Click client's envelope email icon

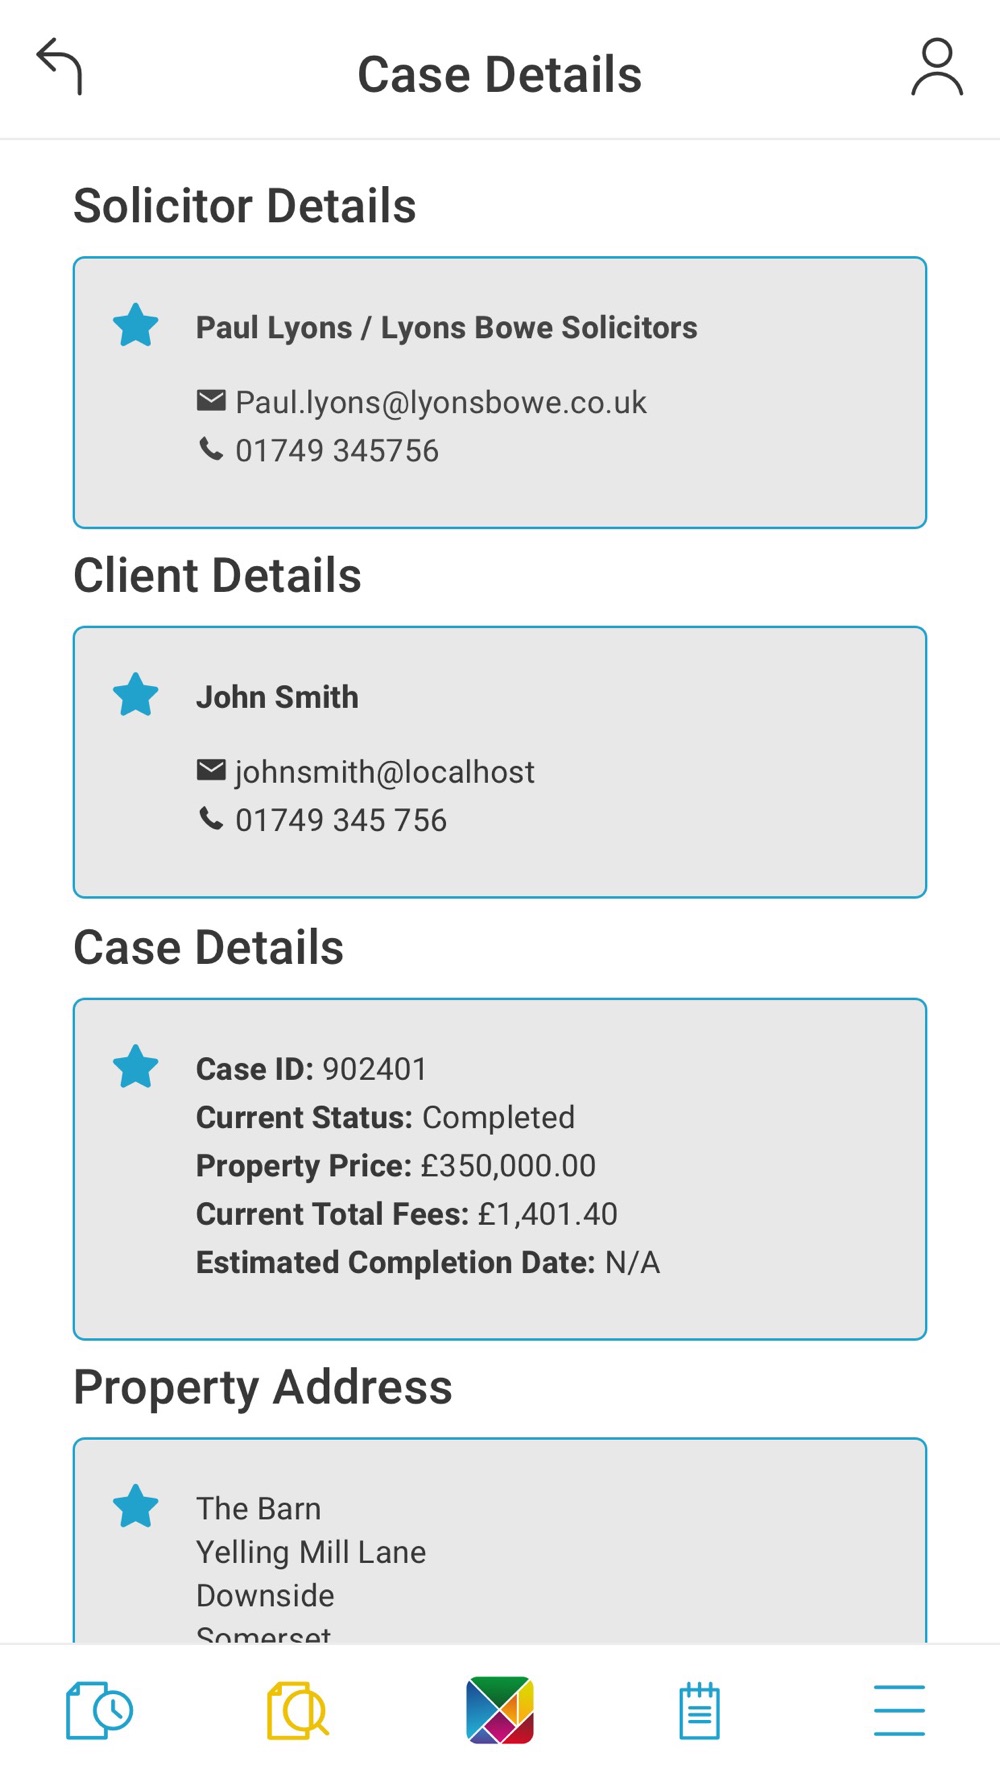[211, 770]
